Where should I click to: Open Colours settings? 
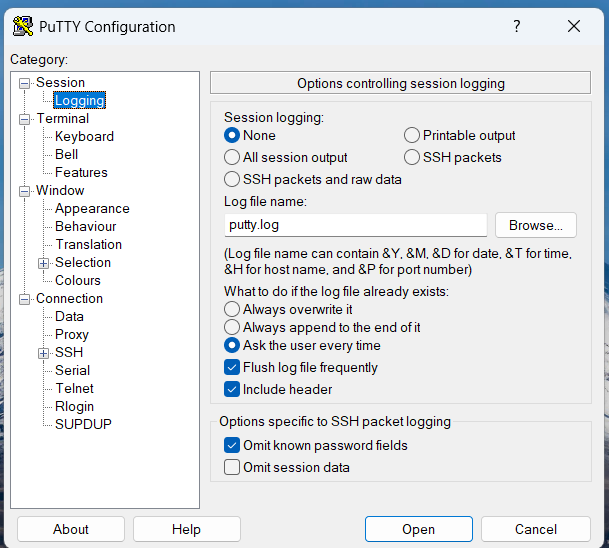click(x=78, y=280)
